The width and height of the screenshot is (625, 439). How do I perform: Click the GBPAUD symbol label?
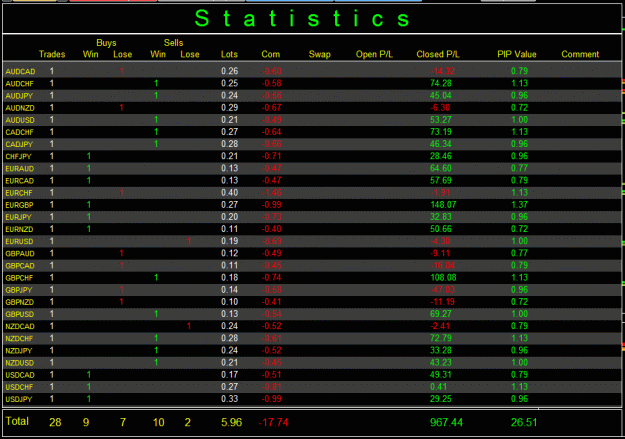pos(20,254)
